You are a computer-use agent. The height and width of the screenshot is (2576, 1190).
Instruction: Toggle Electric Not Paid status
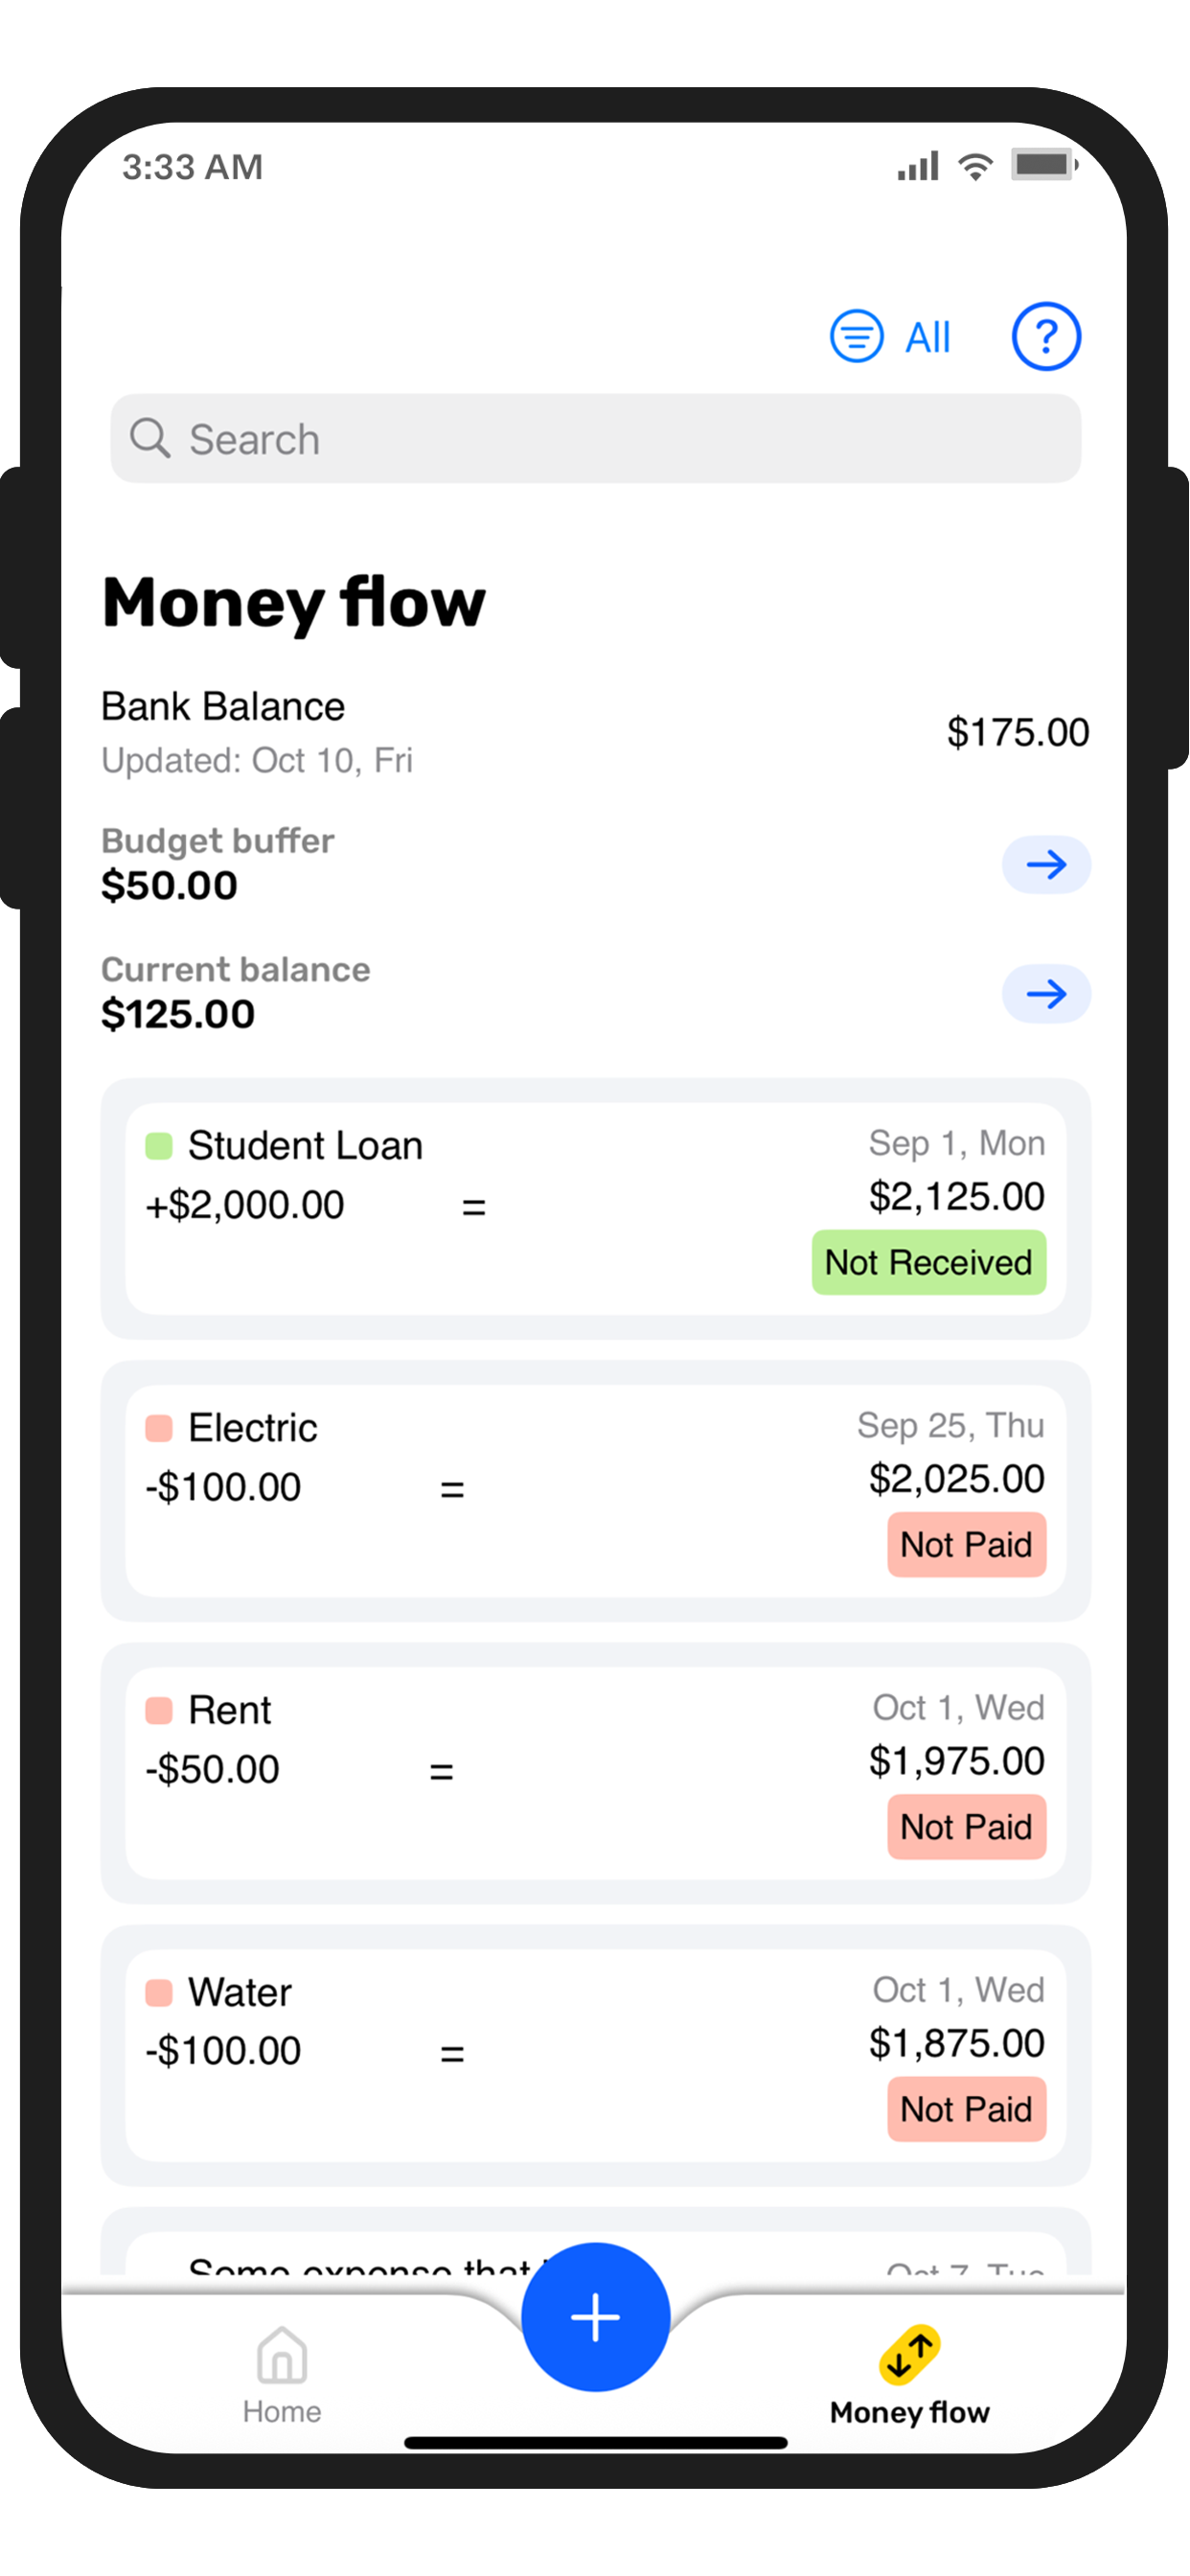pyautogui.click(x=966, y=1544)
